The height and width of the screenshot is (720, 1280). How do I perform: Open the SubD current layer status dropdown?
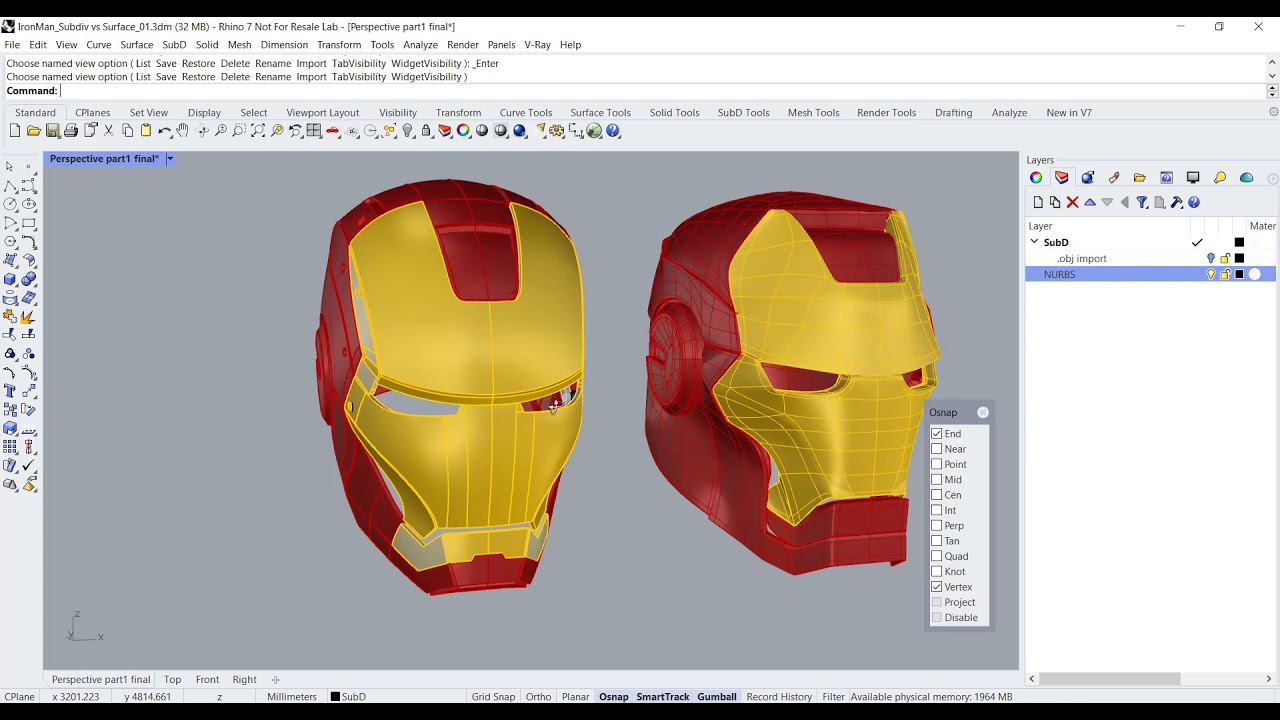pyautogui.click(x=348, y=697)
